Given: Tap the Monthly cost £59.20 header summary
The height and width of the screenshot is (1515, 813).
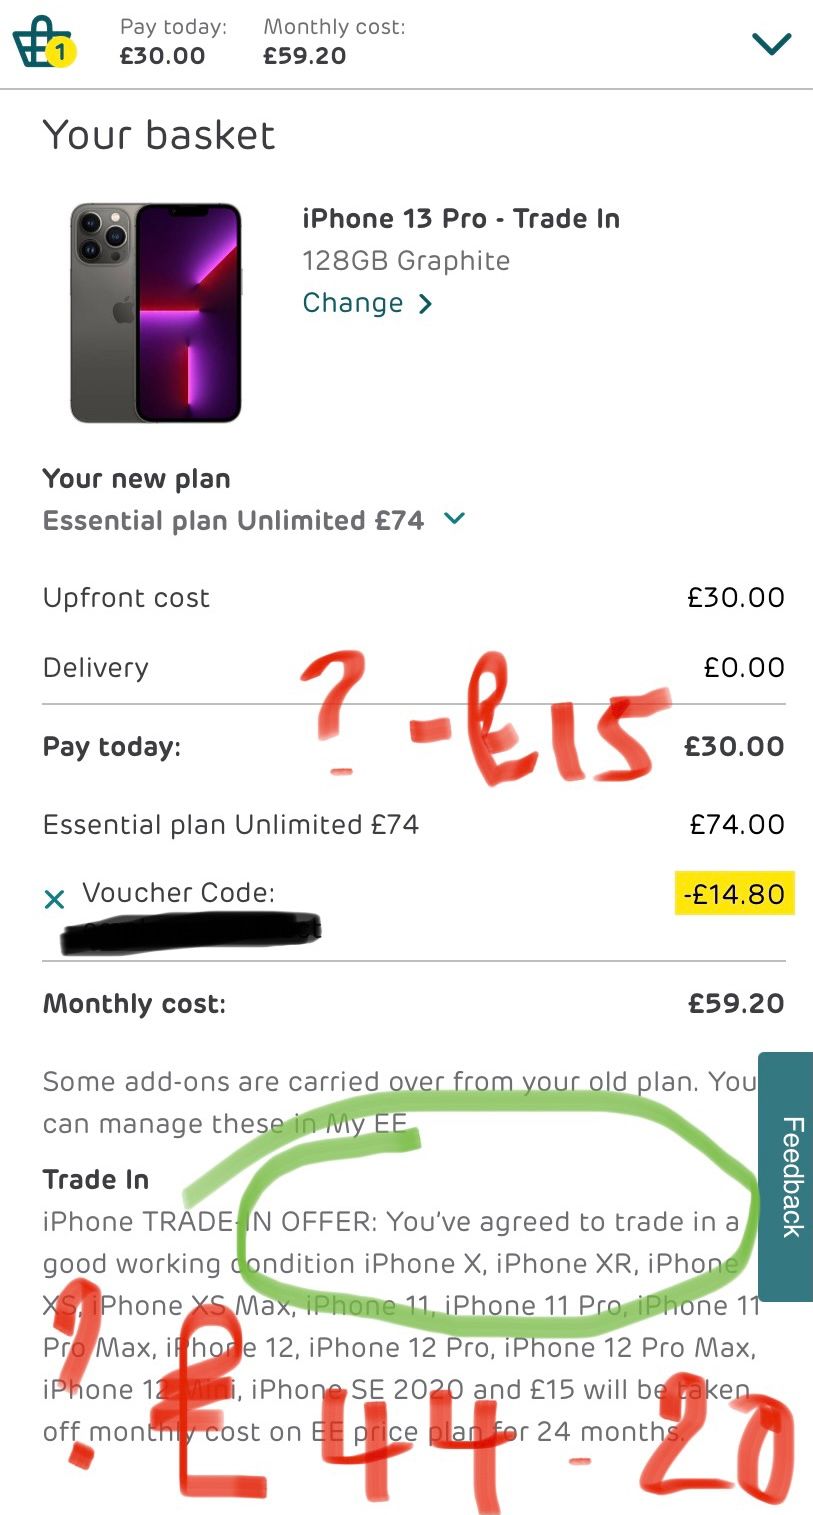Looking at the screenshot, I should point(334,42).
